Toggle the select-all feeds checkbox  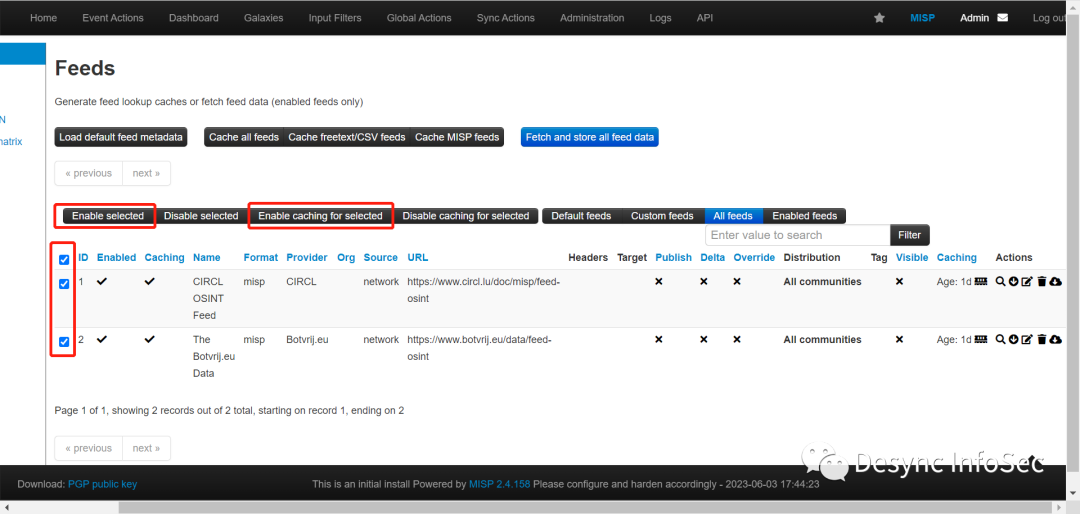click(64, 260)
